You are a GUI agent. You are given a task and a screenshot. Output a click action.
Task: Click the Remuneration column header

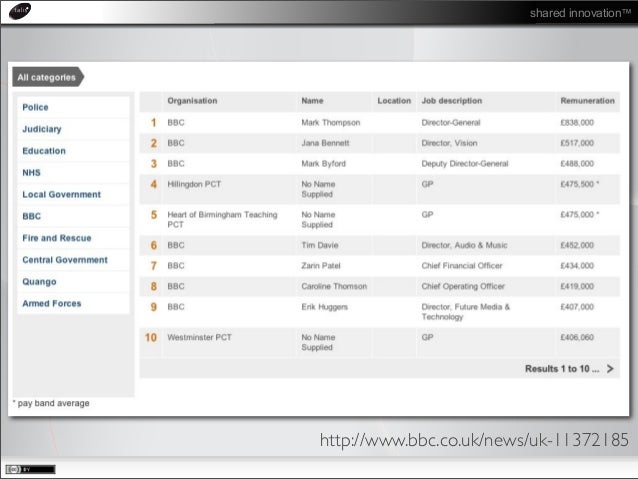(x=588, y=101)
